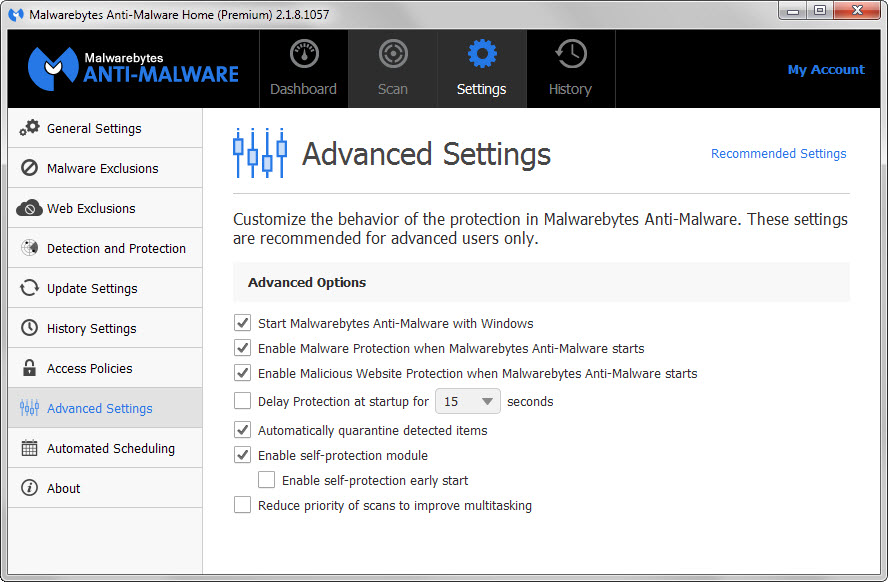The width and height of the screenshot is (888, 582).
Task: Go to Web Exclusions section
Action: tap(105, 208)
